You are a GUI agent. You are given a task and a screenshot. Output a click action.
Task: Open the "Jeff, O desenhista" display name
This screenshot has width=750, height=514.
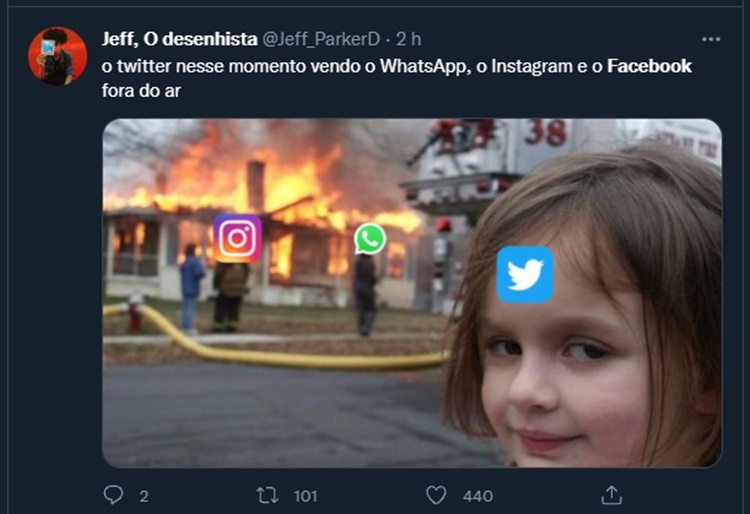(x=178, y=38)
